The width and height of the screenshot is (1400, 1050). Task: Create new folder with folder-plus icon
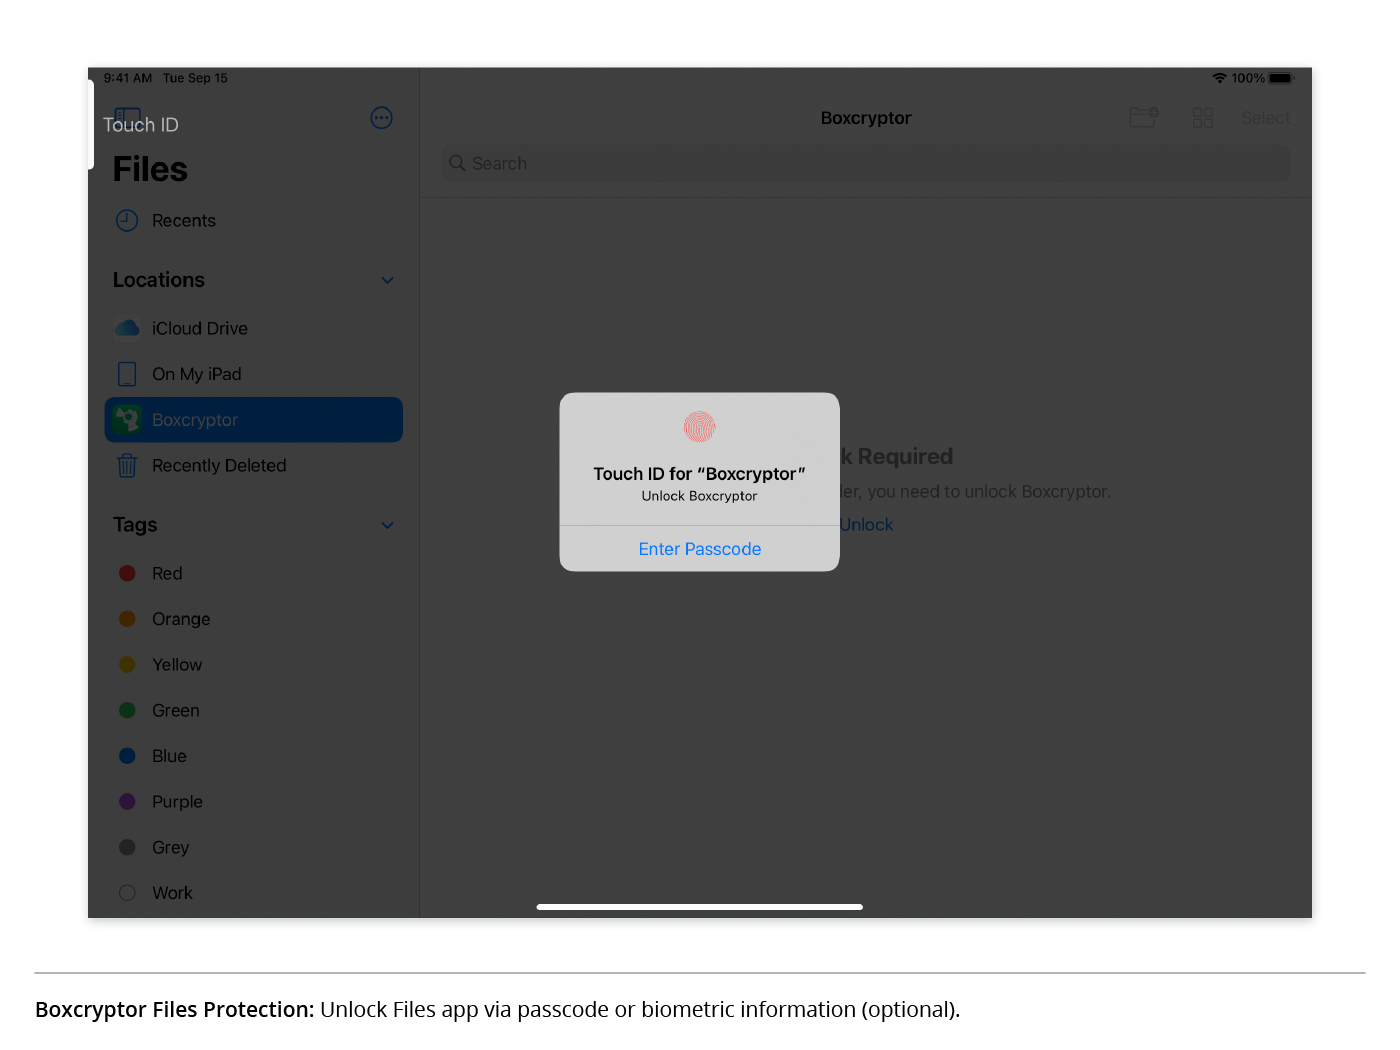pos(1144,118)
